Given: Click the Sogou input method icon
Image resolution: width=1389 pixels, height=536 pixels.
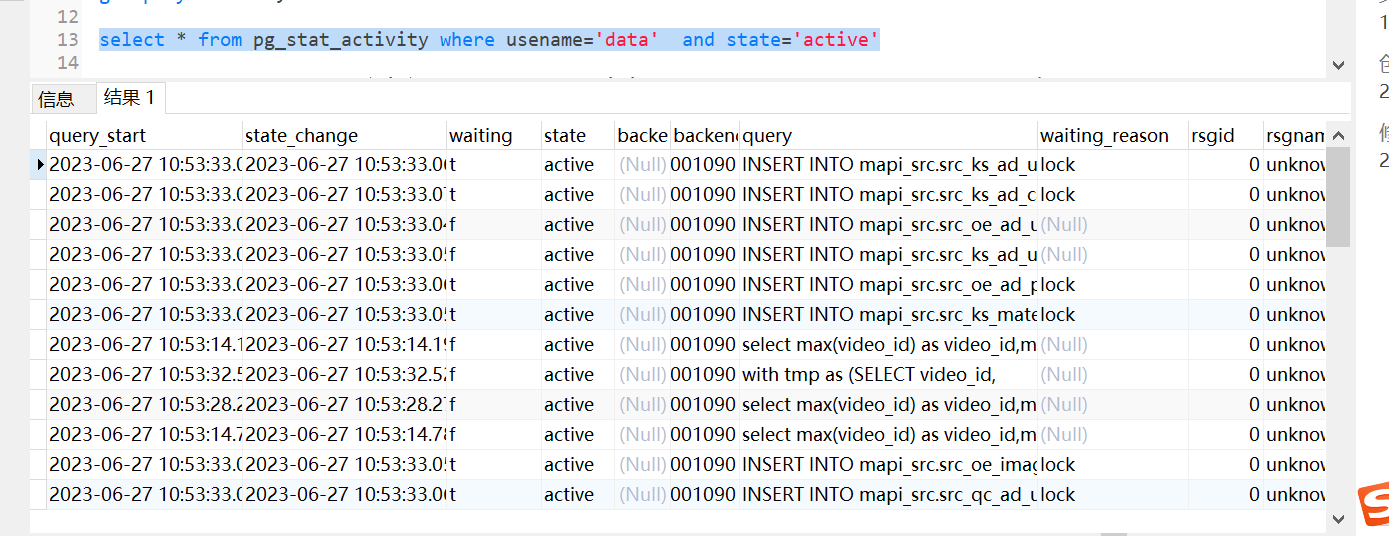Looking at the screenshot, I should coord(1371,506).
